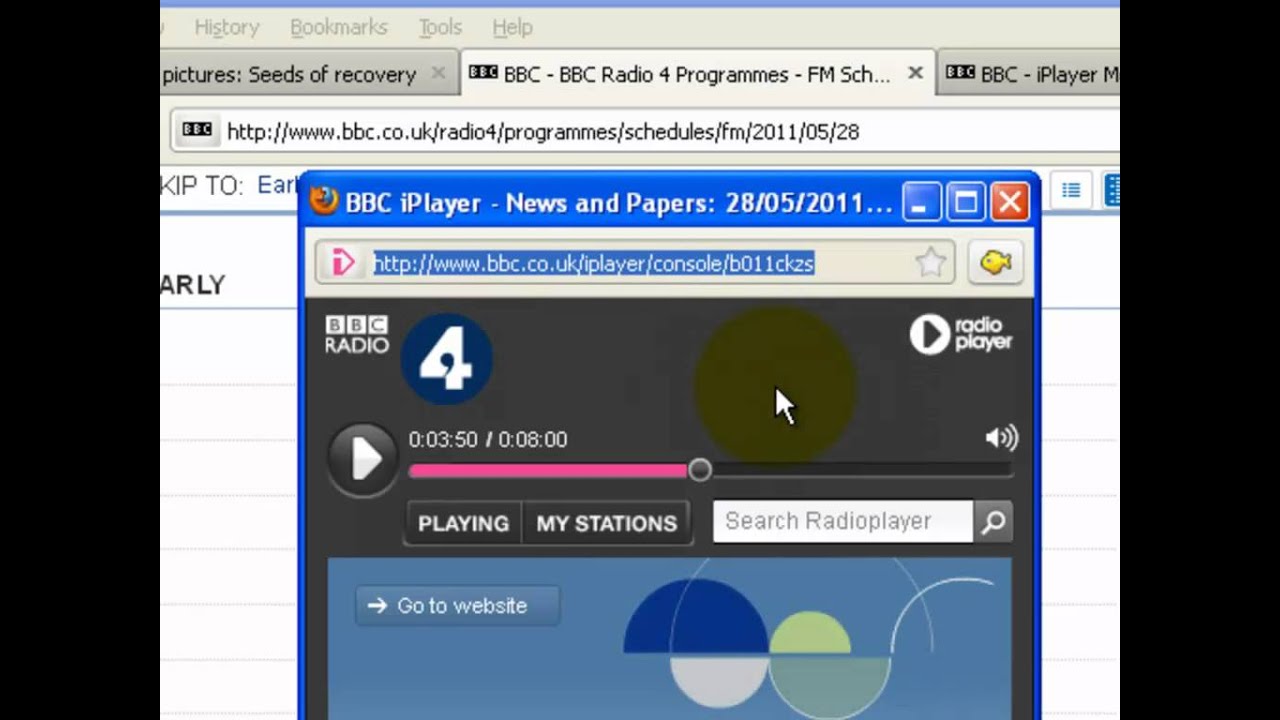
Task: Open the History menu in the main browser
Action: coord(227,27)
